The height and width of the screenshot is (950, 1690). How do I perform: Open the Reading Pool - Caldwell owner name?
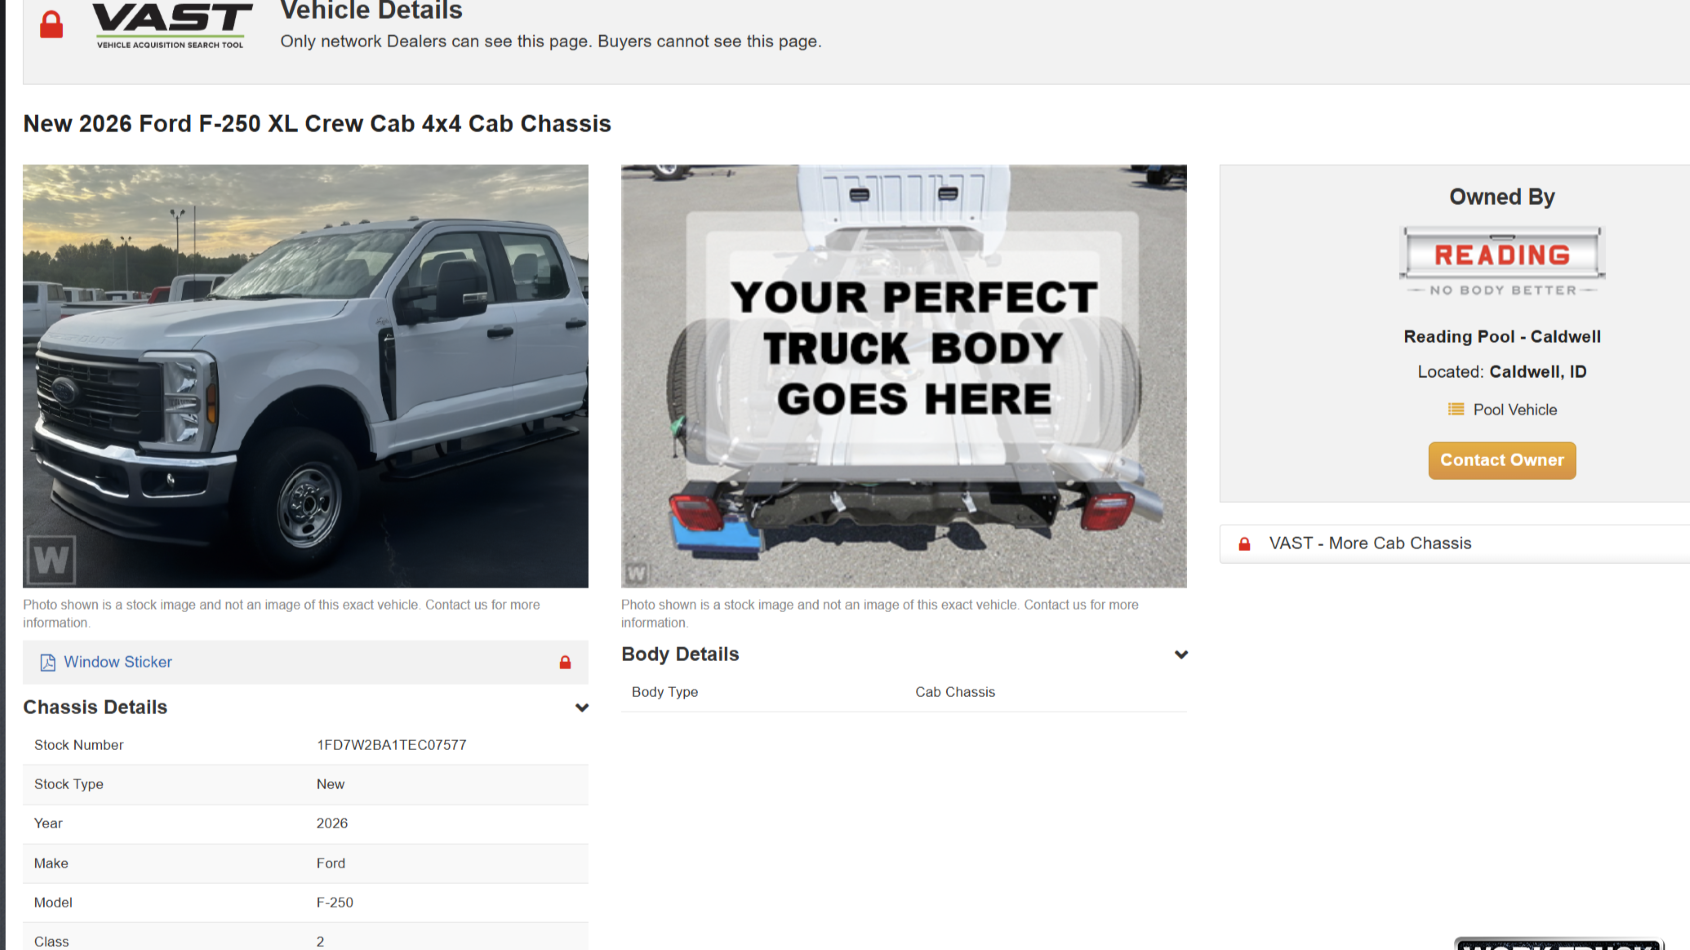1501,336
